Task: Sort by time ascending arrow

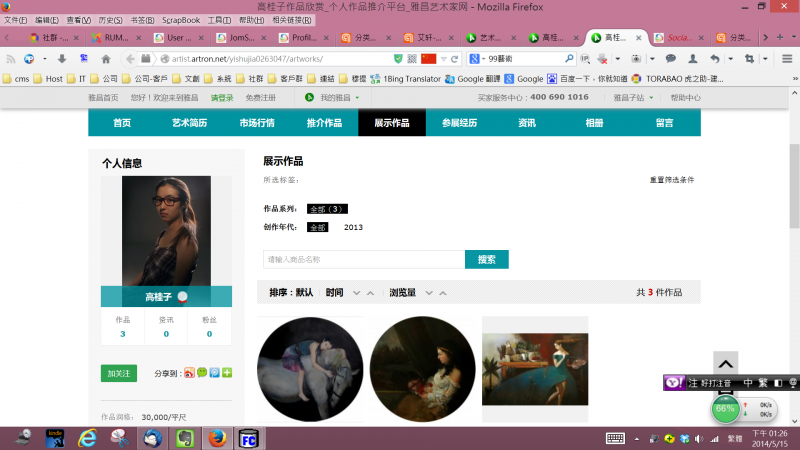Action: (370, 293)
